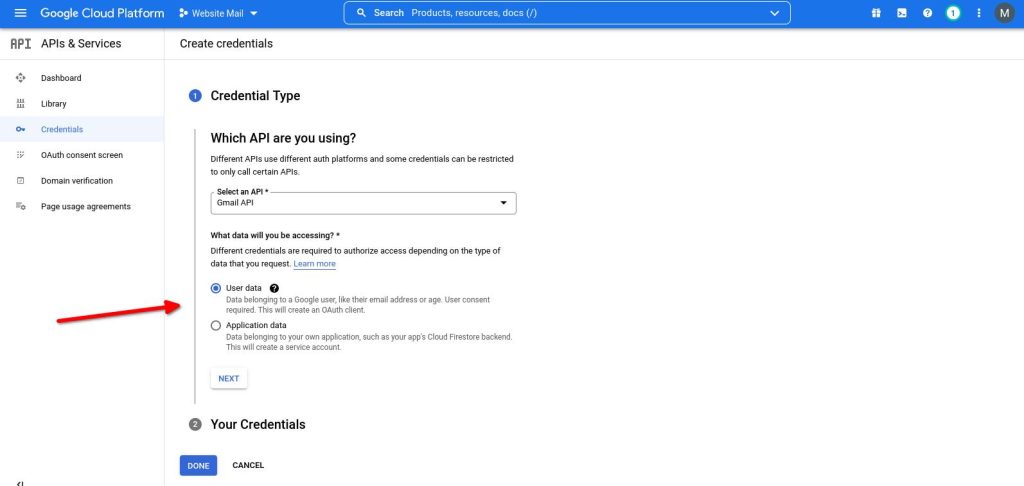The width and height of the screenshot is (1024, 486).
Task: Click the Google Cloud Platform logo
Action: [102, 13]
